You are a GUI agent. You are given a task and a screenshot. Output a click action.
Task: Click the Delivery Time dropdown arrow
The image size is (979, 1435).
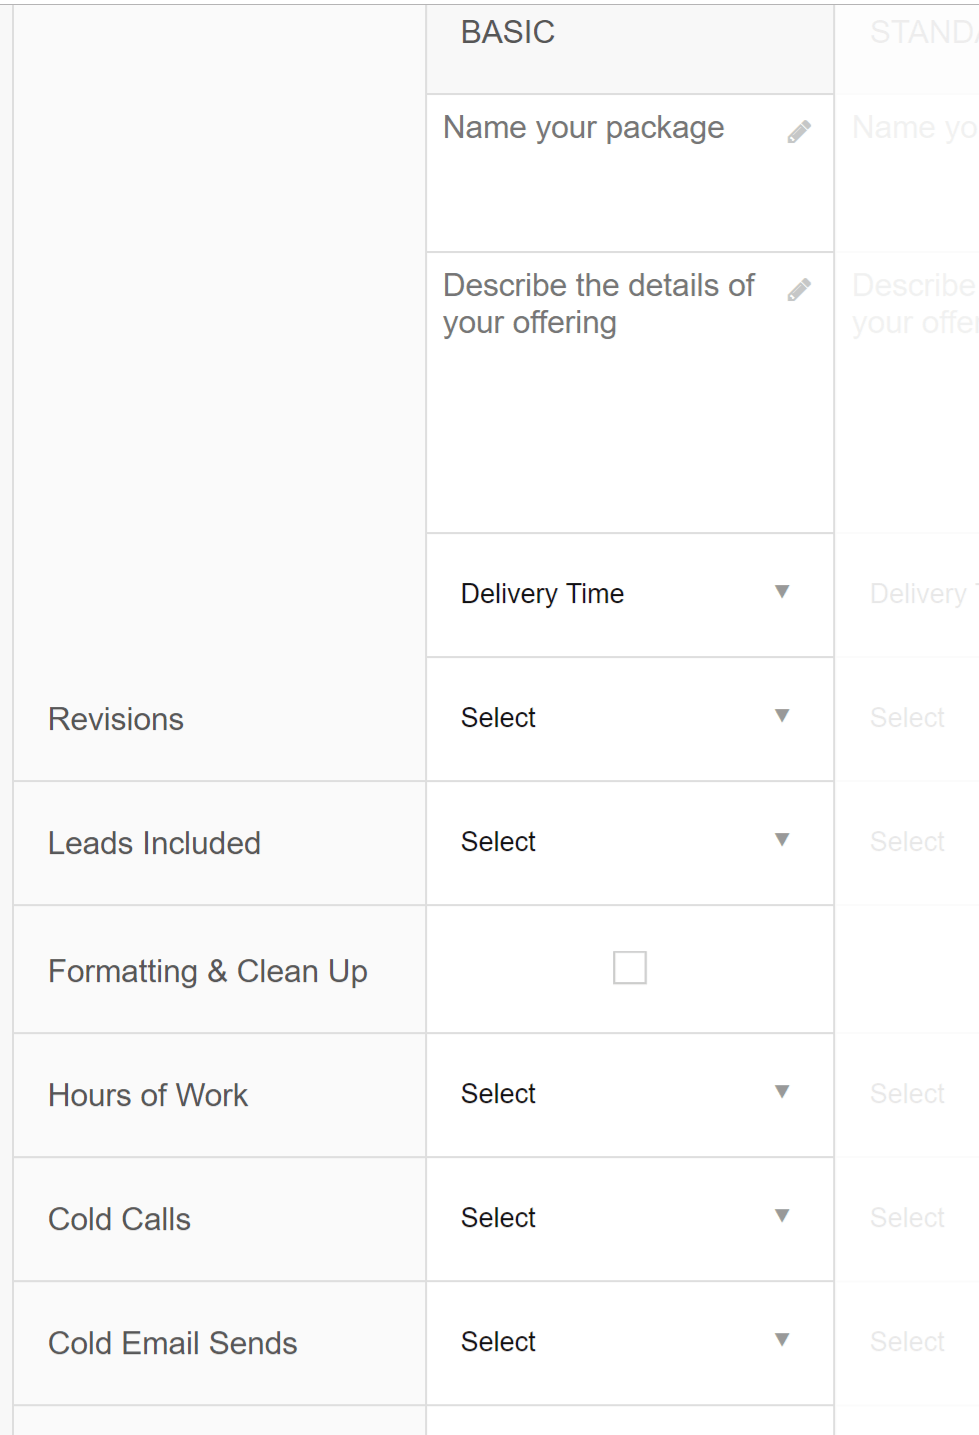[783, 592]
